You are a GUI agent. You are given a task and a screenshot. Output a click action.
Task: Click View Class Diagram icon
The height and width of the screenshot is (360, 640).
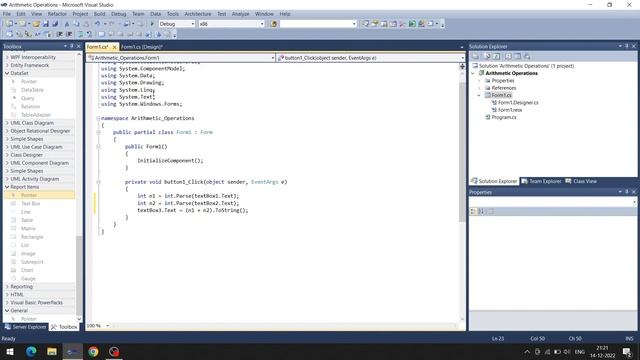527,56
